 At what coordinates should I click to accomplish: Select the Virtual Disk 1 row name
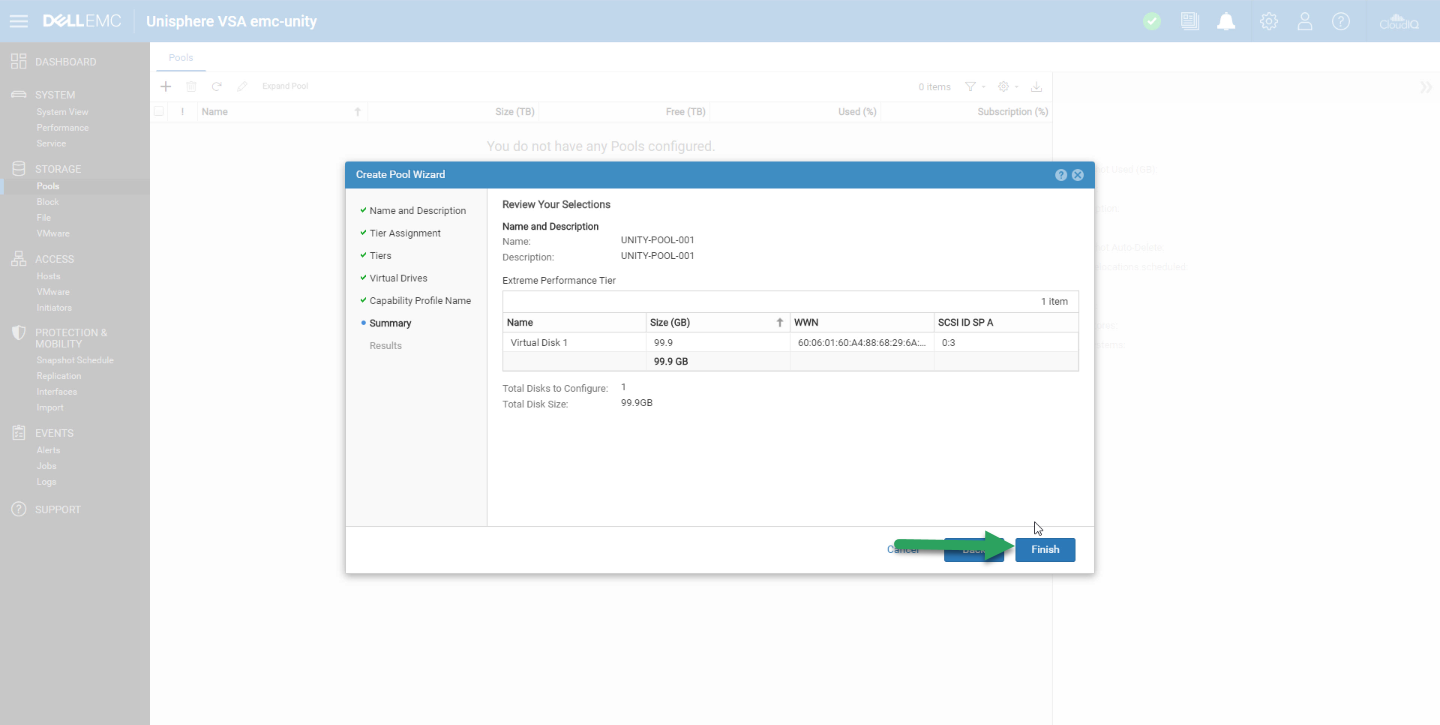(539, 343)
